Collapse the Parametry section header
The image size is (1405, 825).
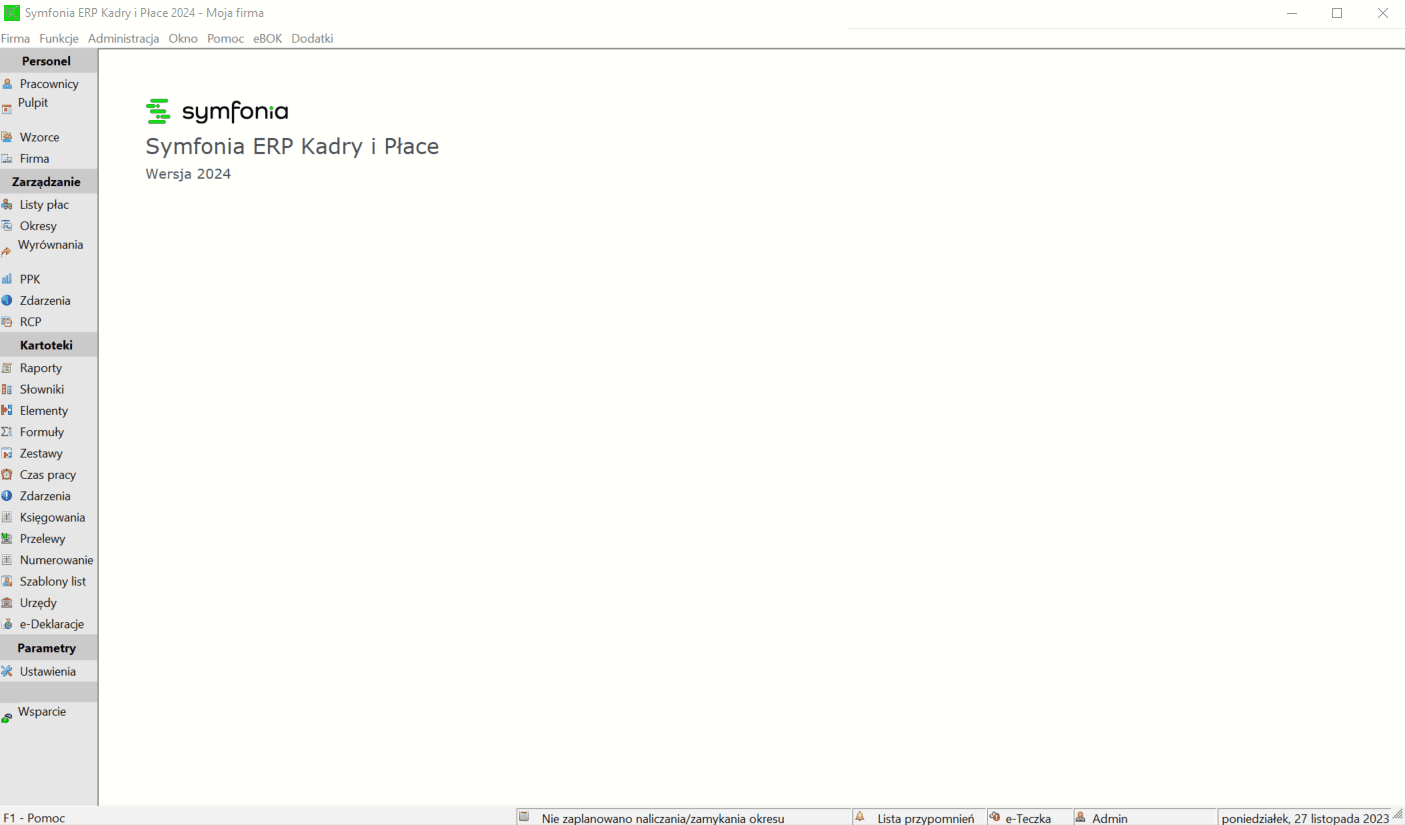tap(49, 648)
